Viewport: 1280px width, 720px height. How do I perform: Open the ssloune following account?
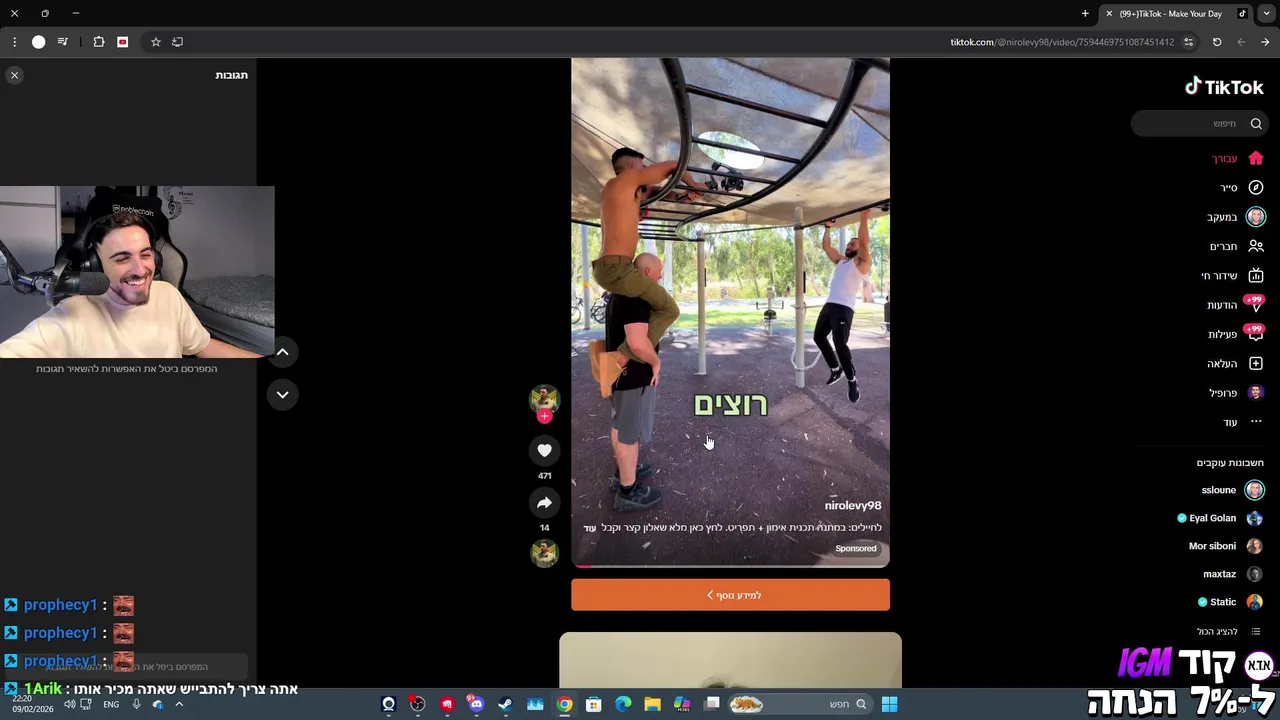(1232, 490)
